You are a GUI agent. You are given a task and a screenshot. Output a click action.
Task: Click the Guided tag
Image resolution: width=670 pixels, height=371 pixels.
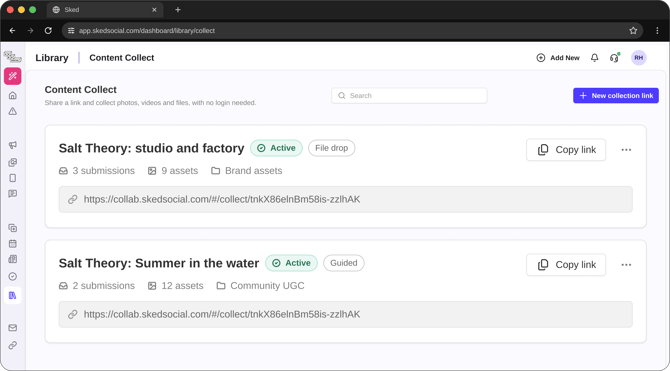[x=344, y=263]
